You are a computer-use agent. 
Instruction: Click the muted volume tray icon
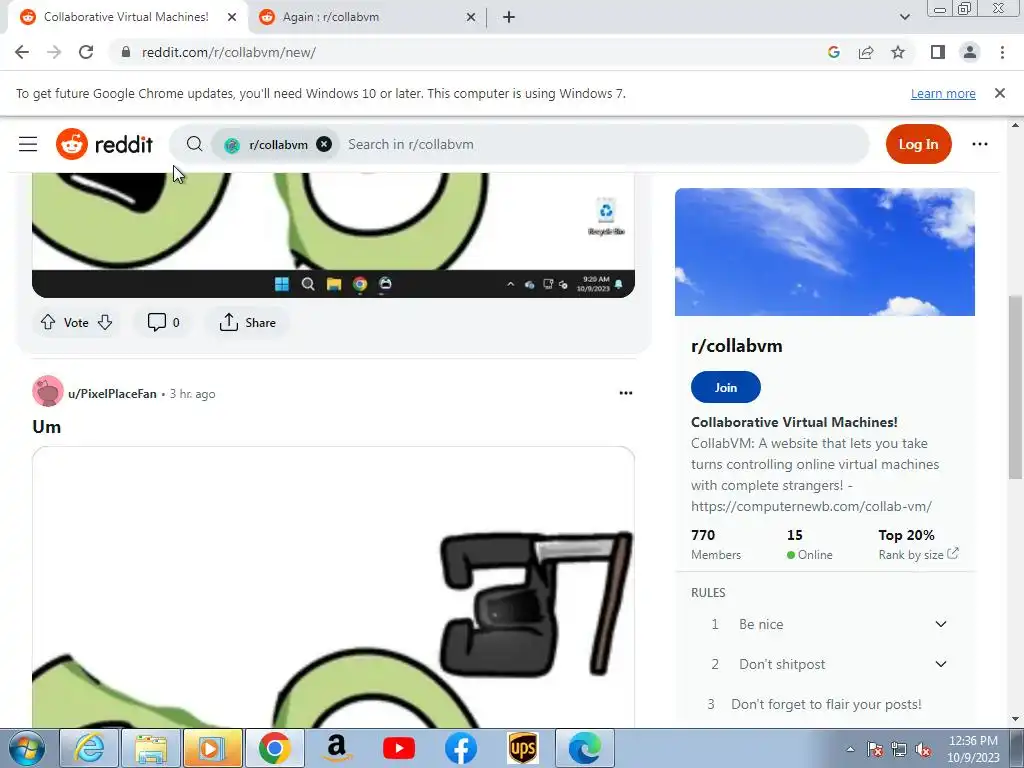tap(923, 749)
